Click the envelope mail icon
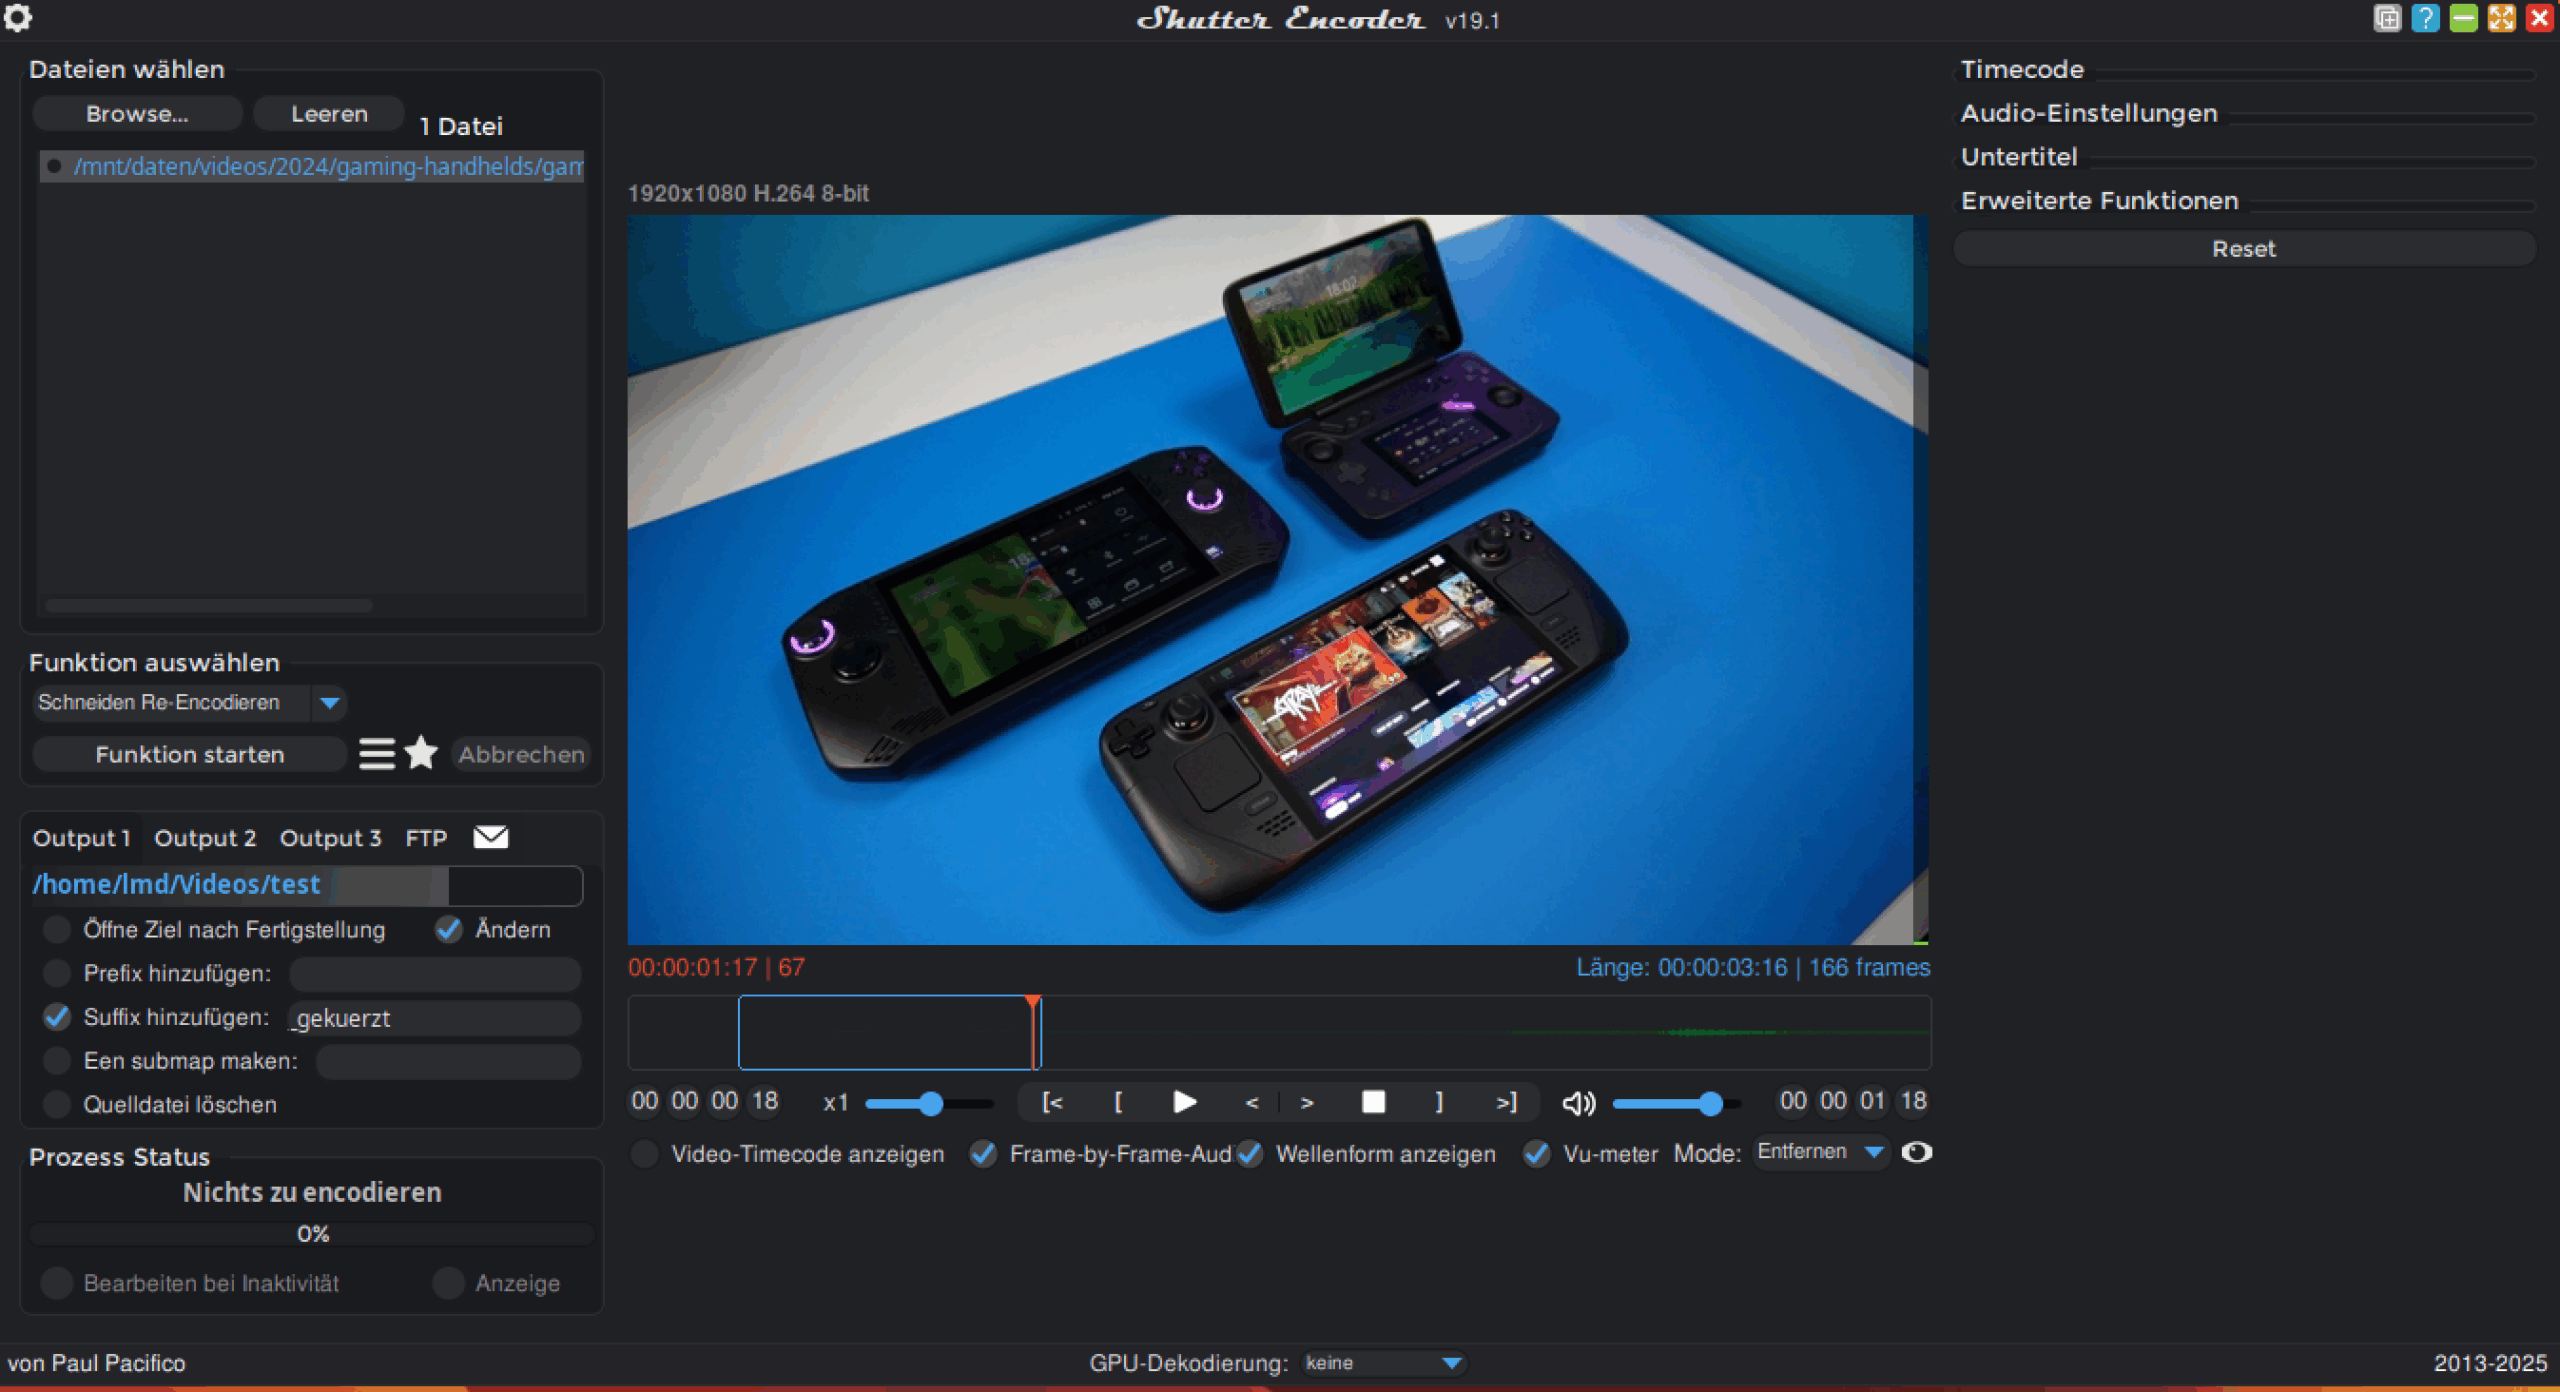Screen dimensions: 2560x1392 pyautogui.click(x=490, y=837)
